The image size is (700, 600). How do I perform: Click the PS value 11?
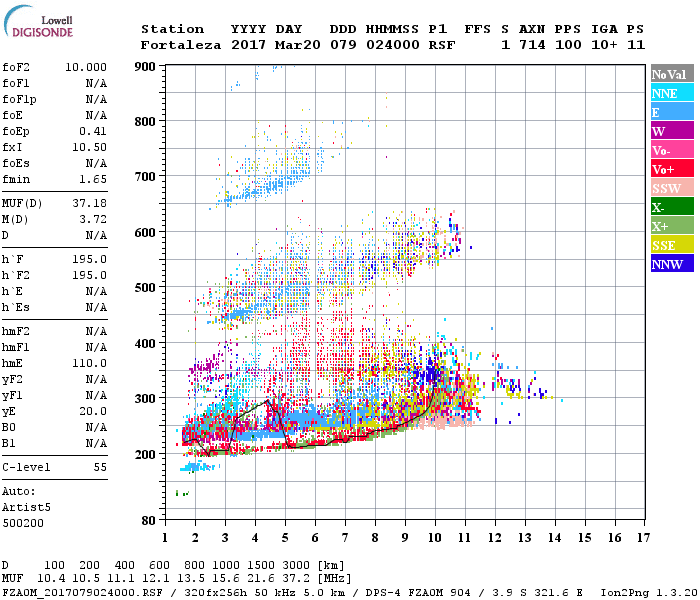636,45
